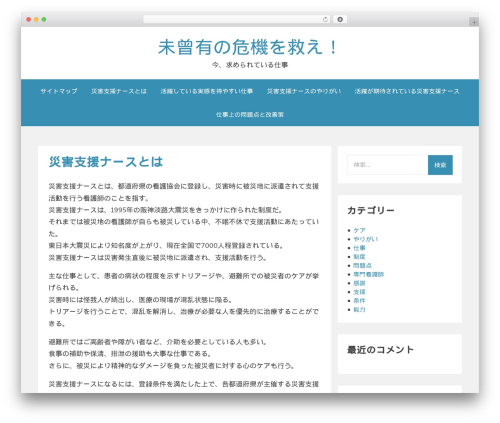The height and width of the screenshot is (423, 500).
Task: Click sentence beginning 東日本大震災により知名度
Action: (166, 246)
